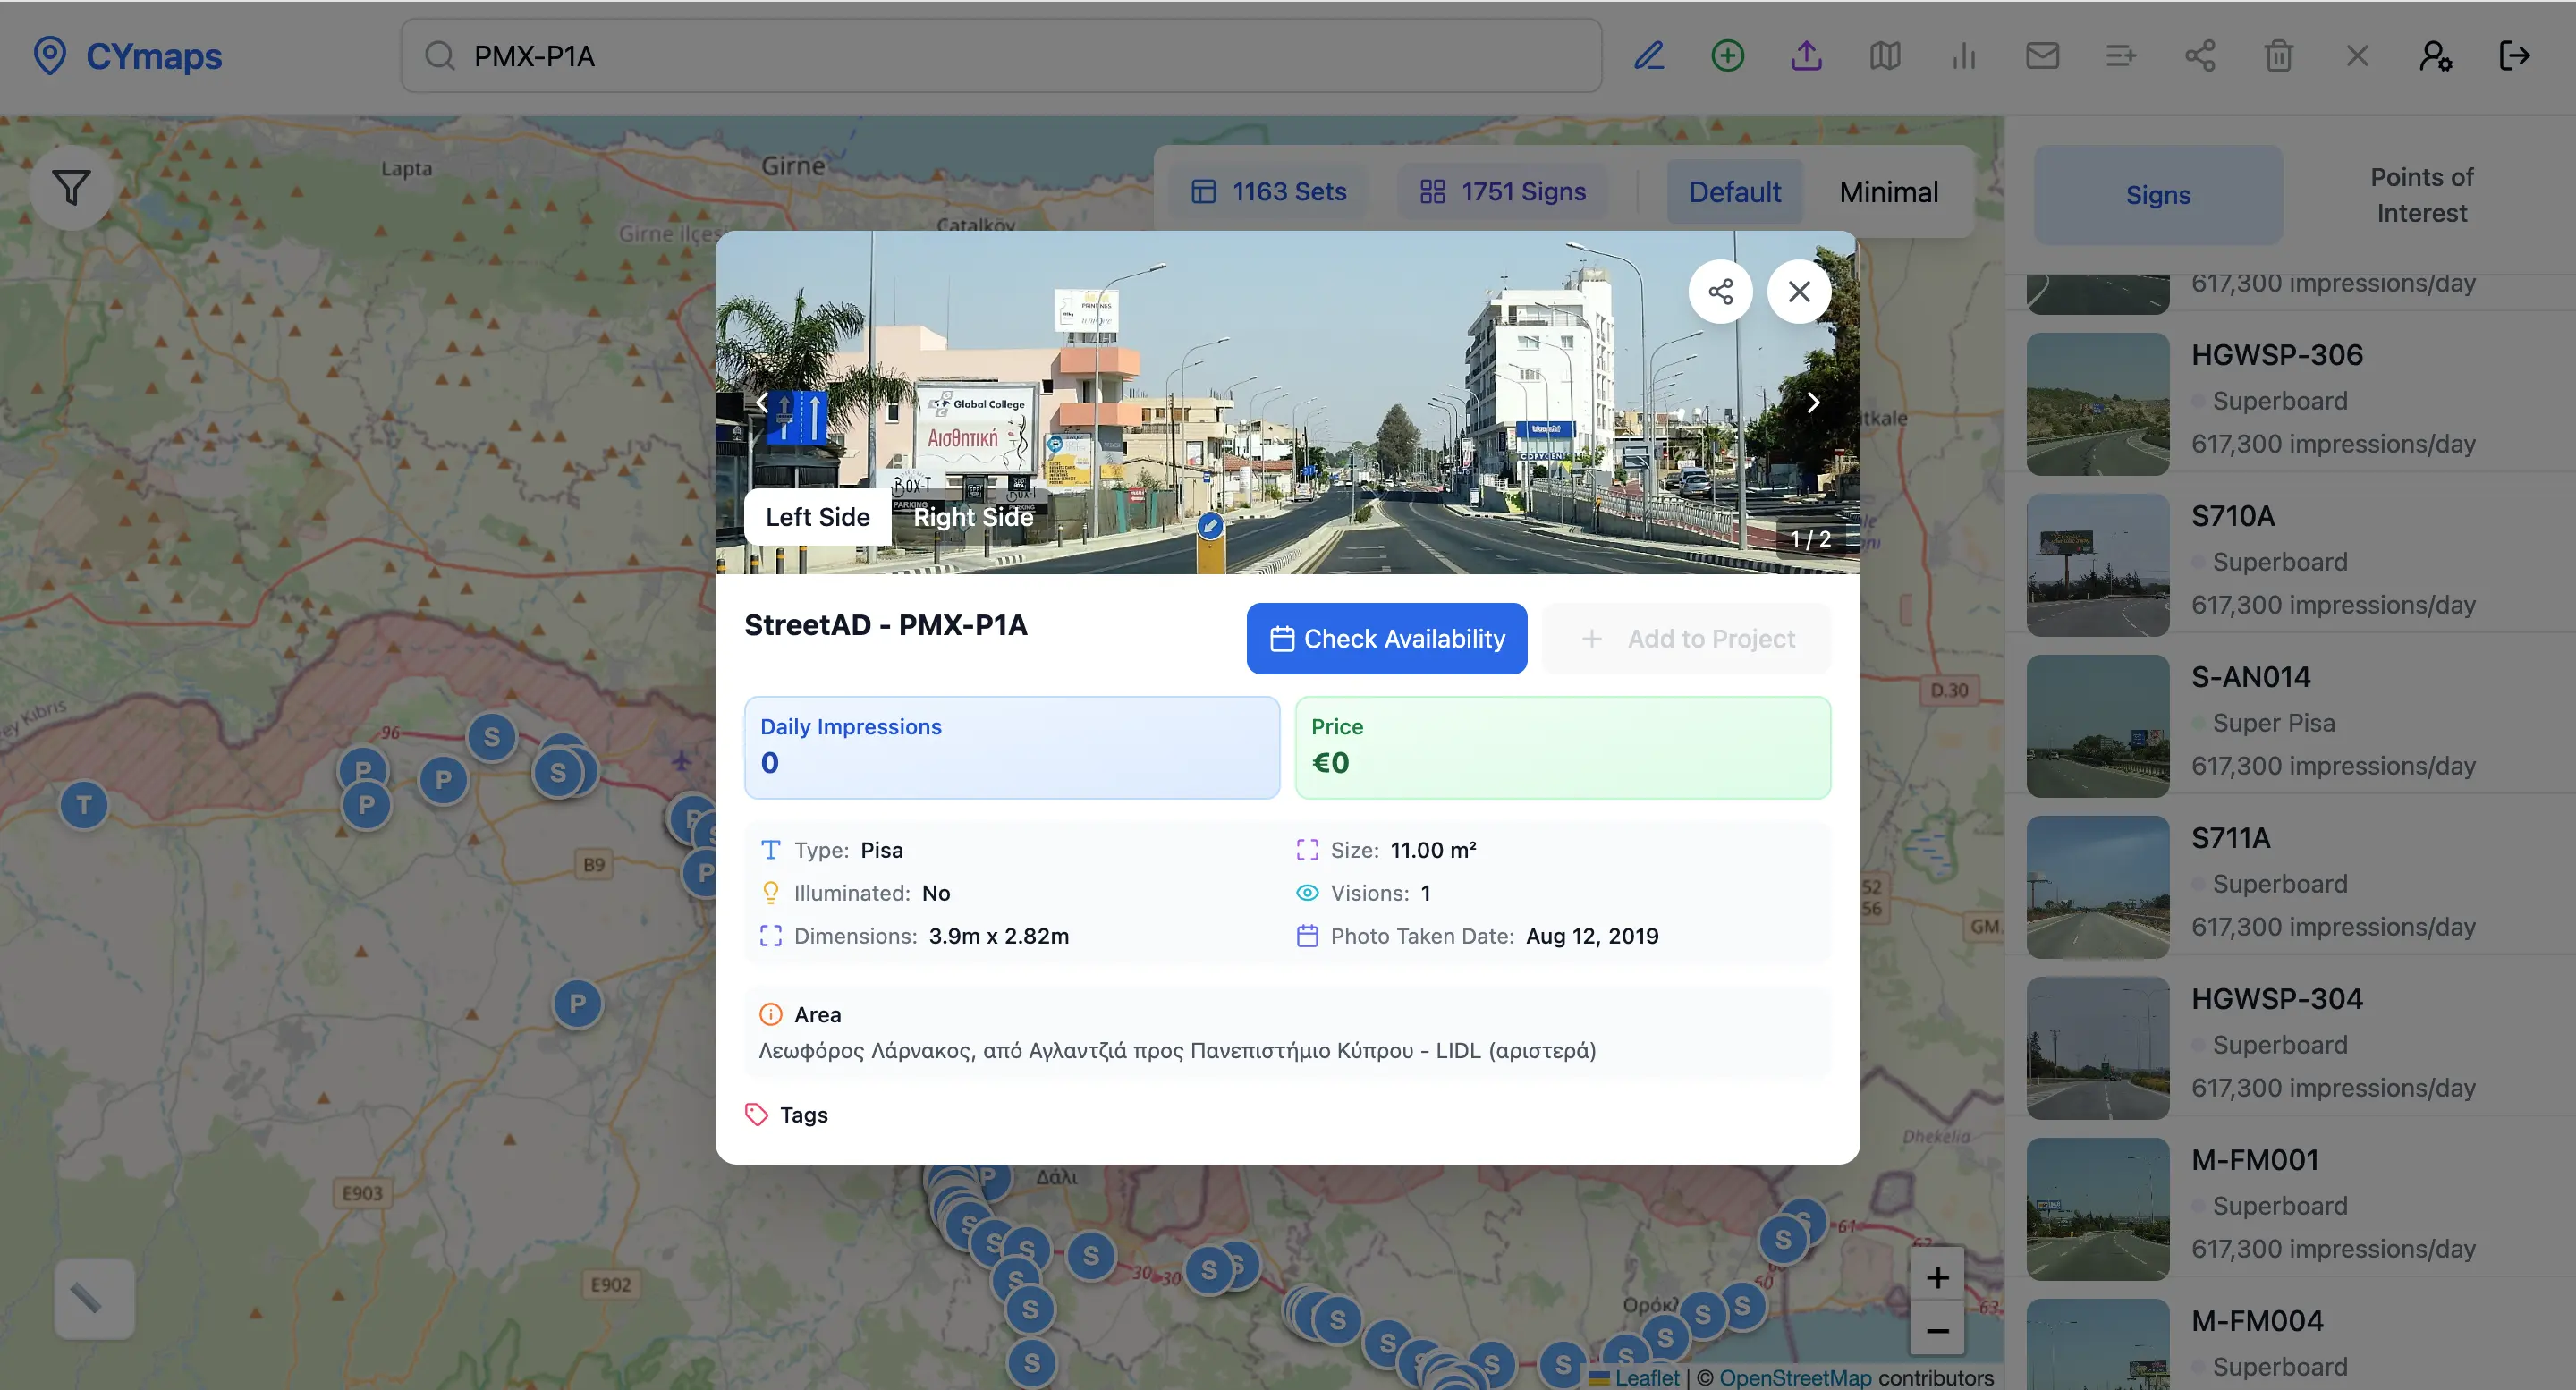This screenshot has height=1390, width=2576.
Task: Click the upload icon in top toolbar
Action: click(x=1806, y=56)
